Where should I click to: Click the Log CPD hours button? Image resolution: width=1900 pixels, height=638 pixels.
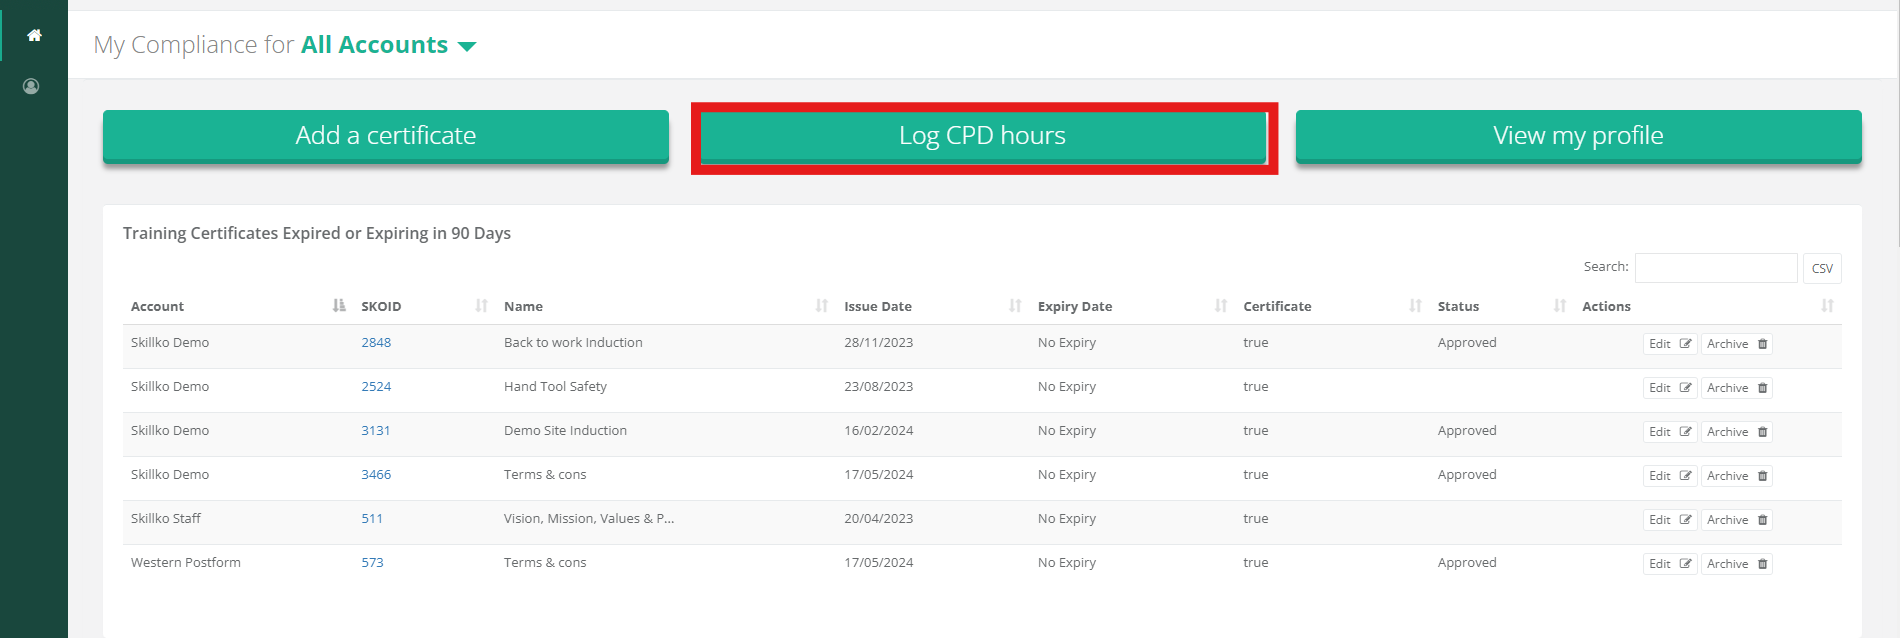(x=983, y=136)
